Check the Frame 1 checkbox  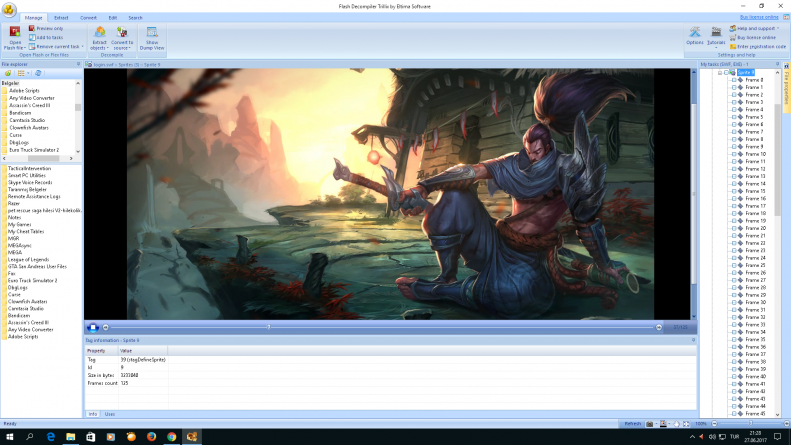734,87
